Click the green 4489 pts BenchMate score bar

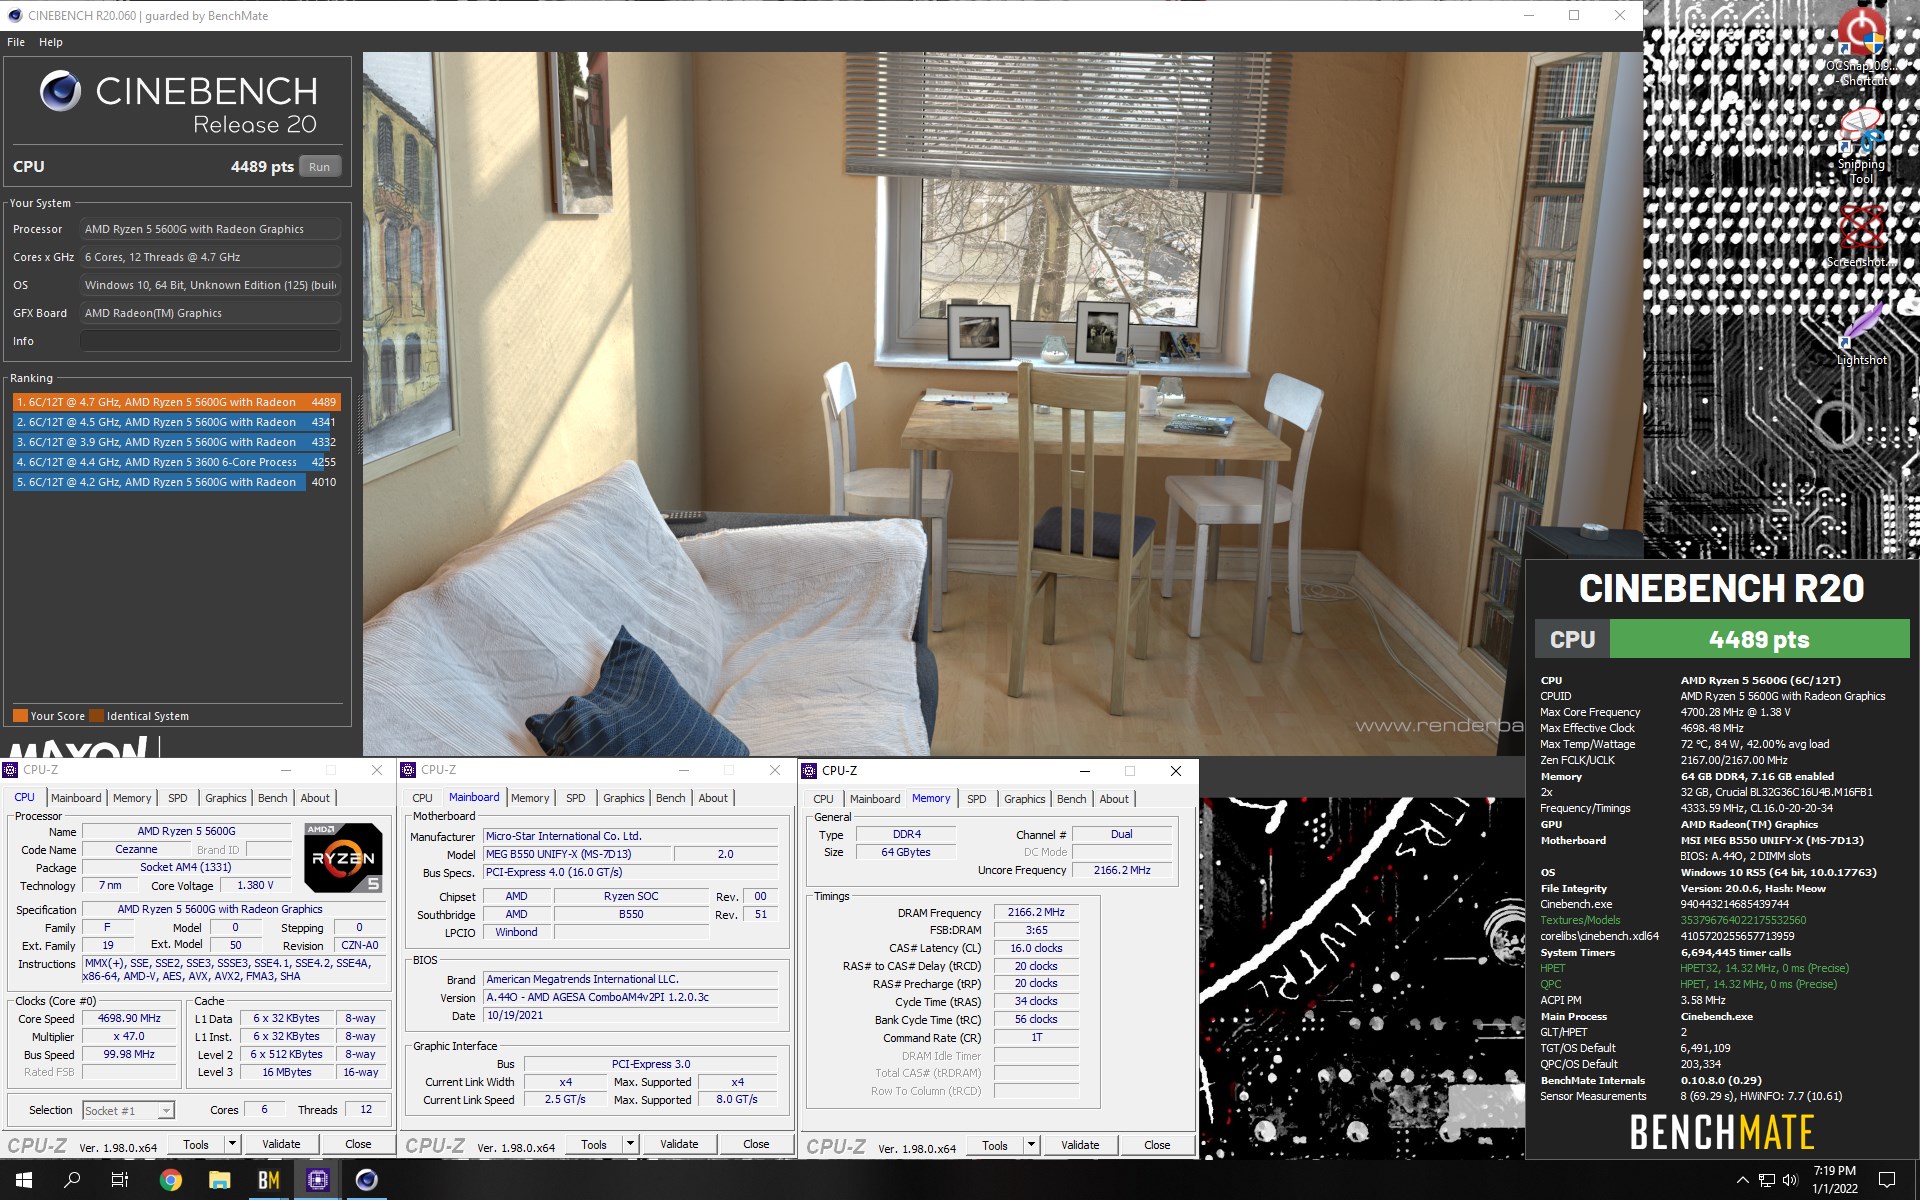[x=1759, y=640]
